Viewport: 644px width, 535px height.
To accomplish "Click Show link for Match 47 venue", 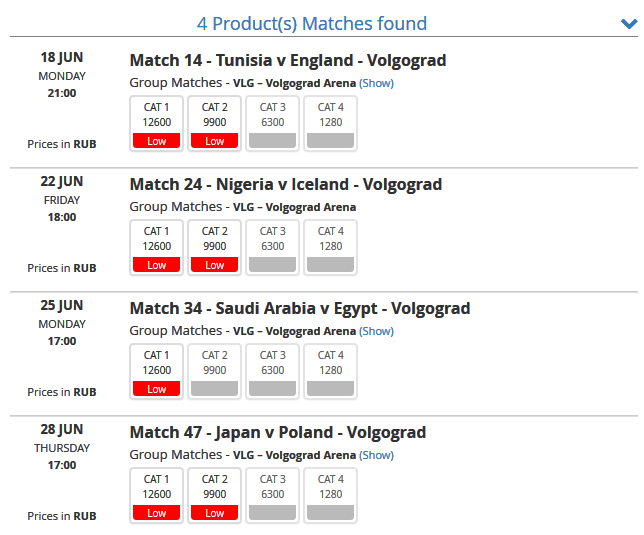I will tap(376, 455).
